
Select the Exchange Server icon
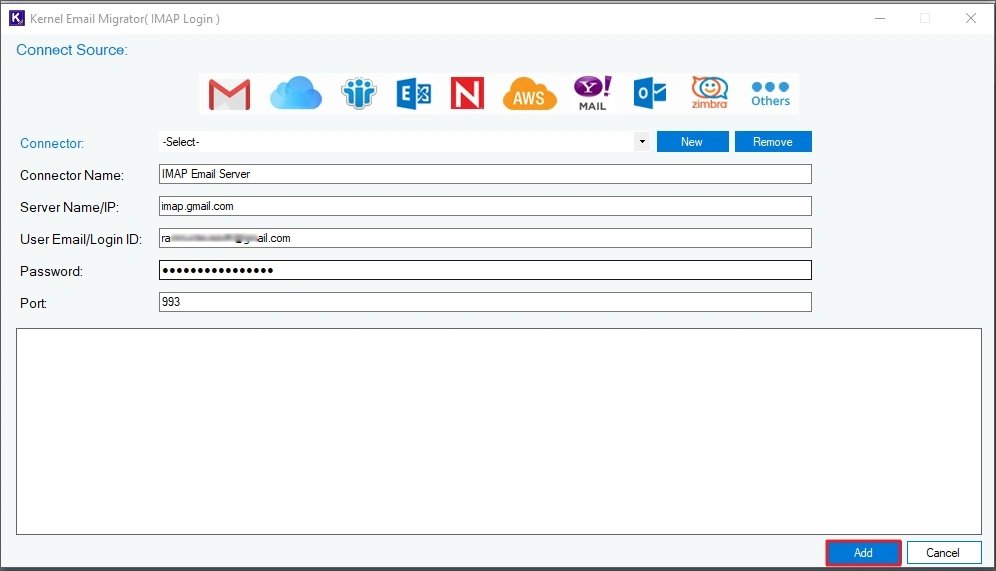click(413, 94)
